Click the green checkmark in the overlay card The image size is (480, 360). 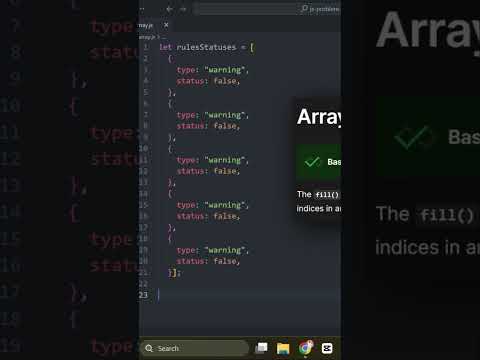click(312, 162)
